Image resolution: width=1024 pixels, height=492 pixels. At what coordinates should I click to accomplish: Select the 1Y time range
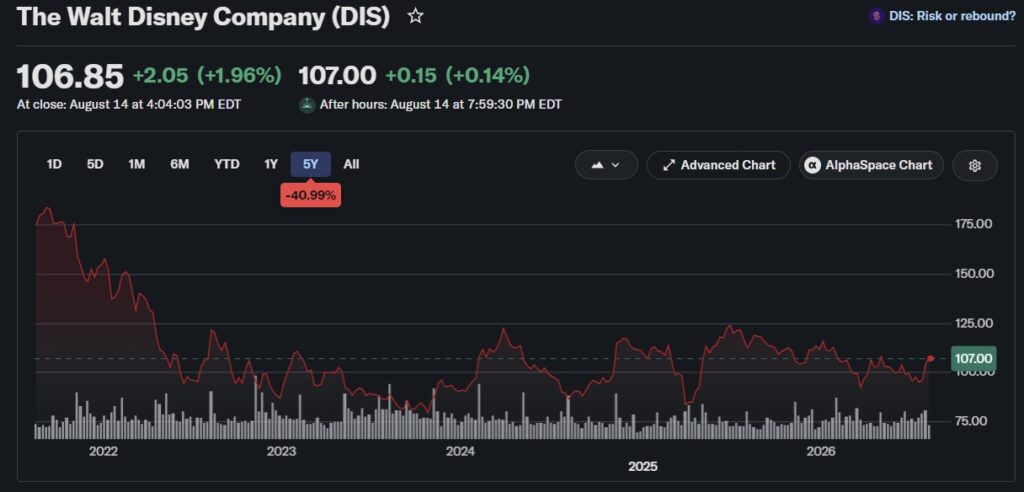pyautogui.click(x=271, y=164)
